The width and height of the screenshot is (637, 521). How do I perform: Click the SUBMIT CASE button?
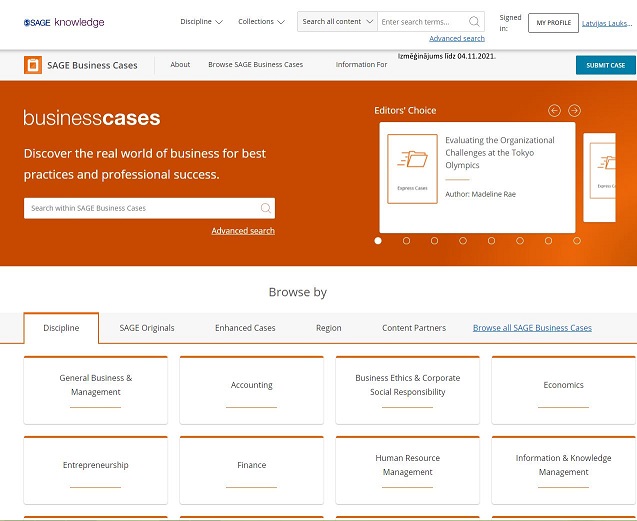pos(606,65)
